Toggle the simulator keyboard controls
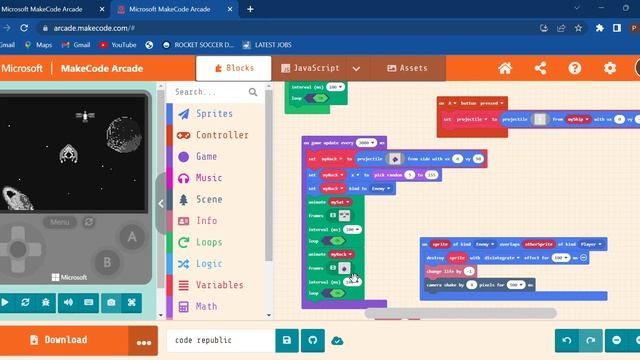Screen dimensions: 640x360 [x=89, y=302]
